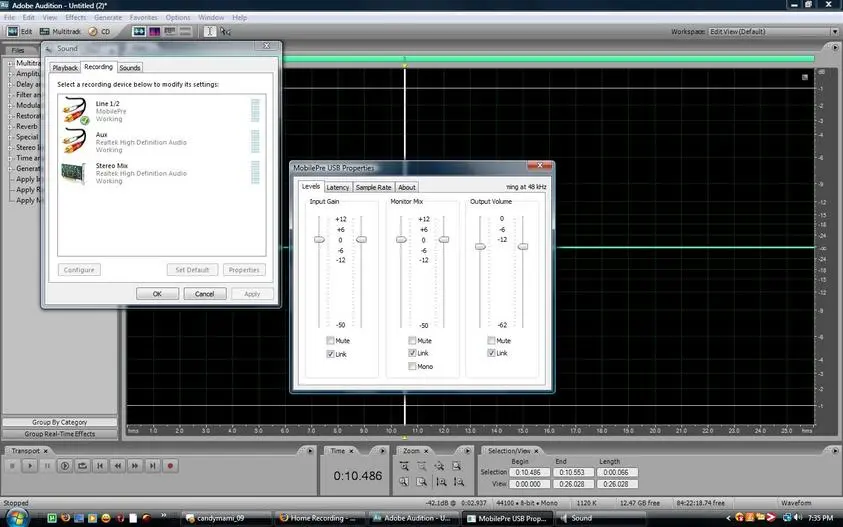Expand the Amplitude effects tree item

(10, 74)
